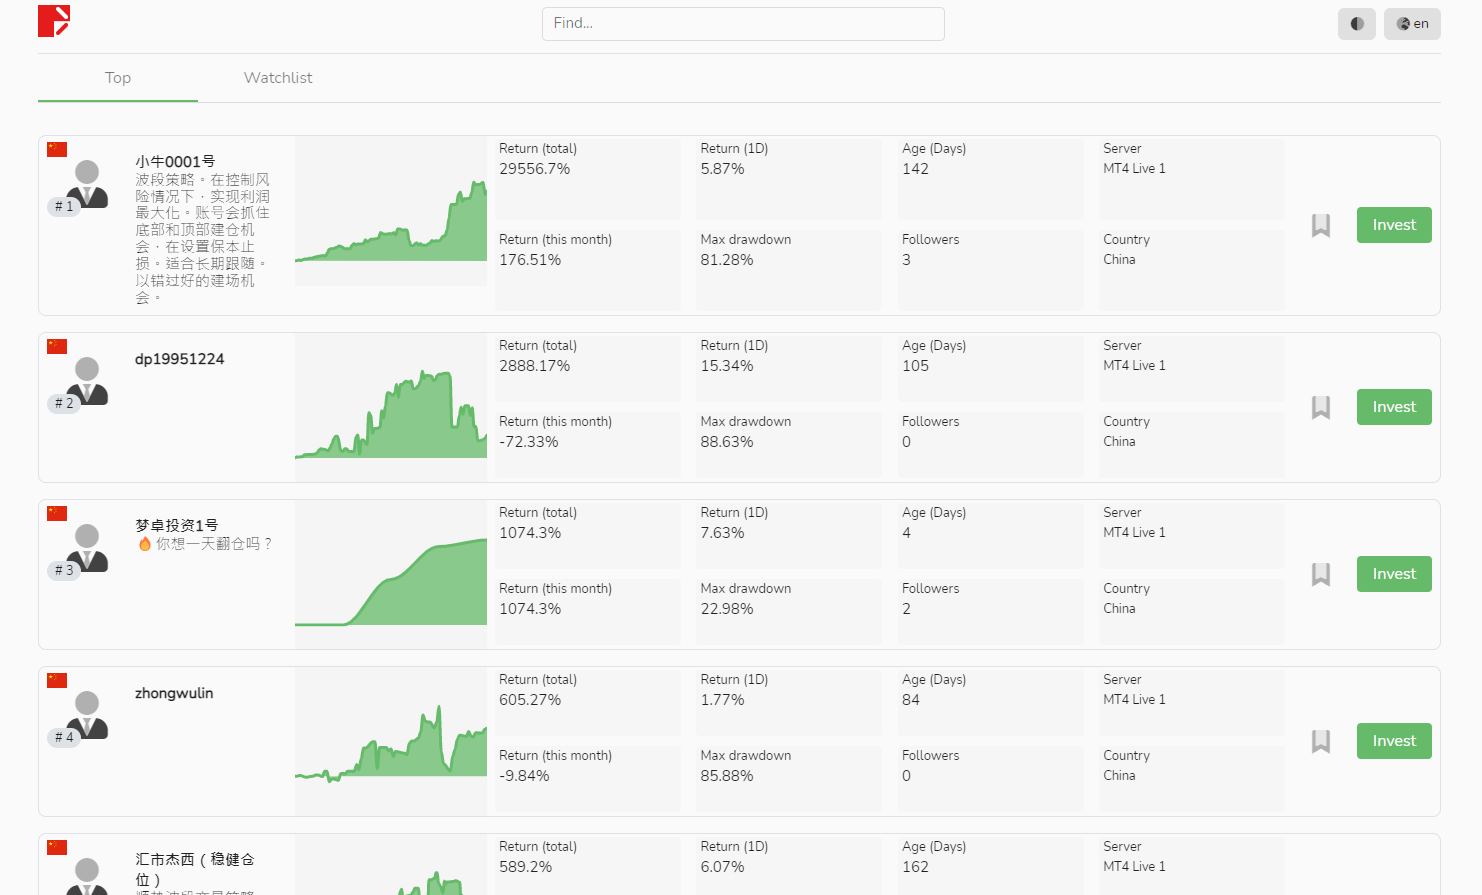This screenshot has width=1482, height=895.
Task: Invest in the 小牛0001号 strategy
Action: (x=1393, y=225)
